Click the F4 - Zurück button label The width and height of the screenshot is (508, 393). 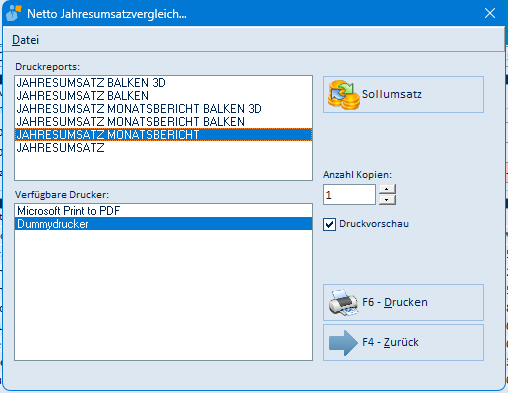click(390, 342)
